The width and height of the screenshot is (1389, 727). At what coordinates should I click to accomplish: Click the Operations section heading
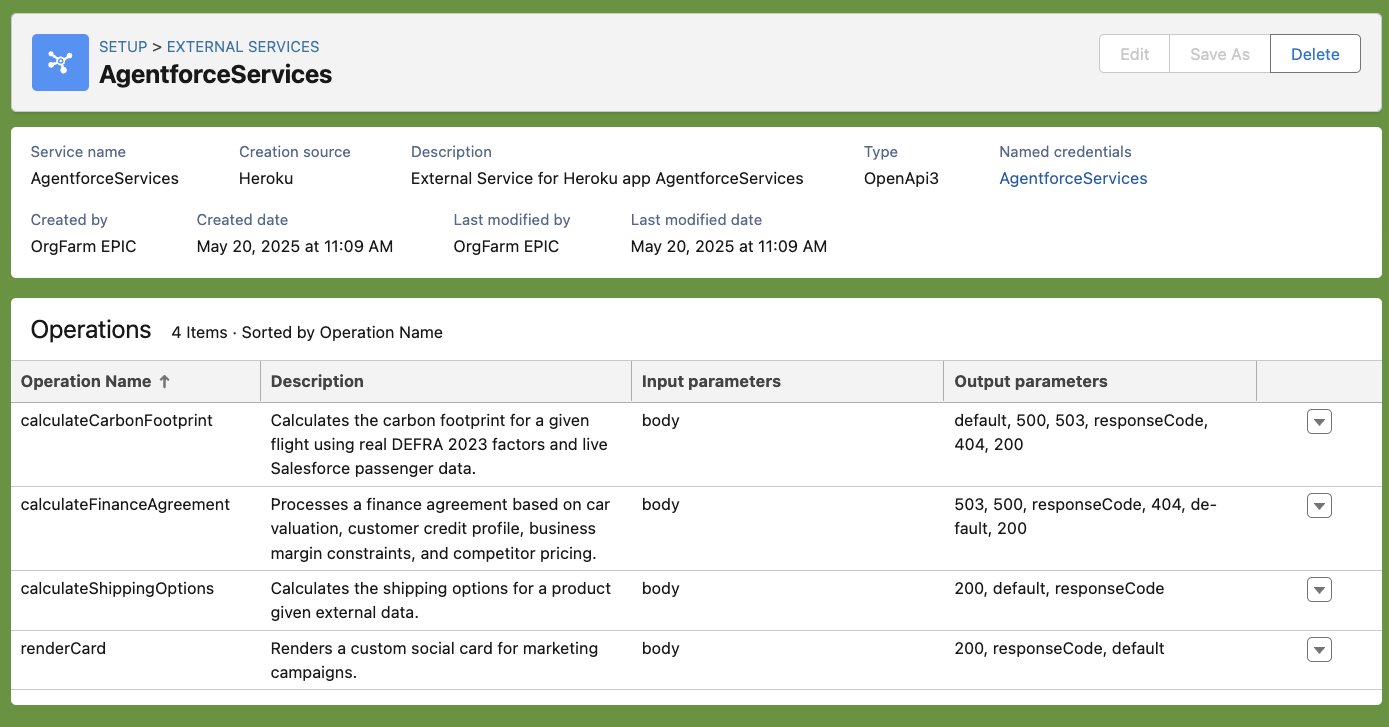[x=91, y=330]
